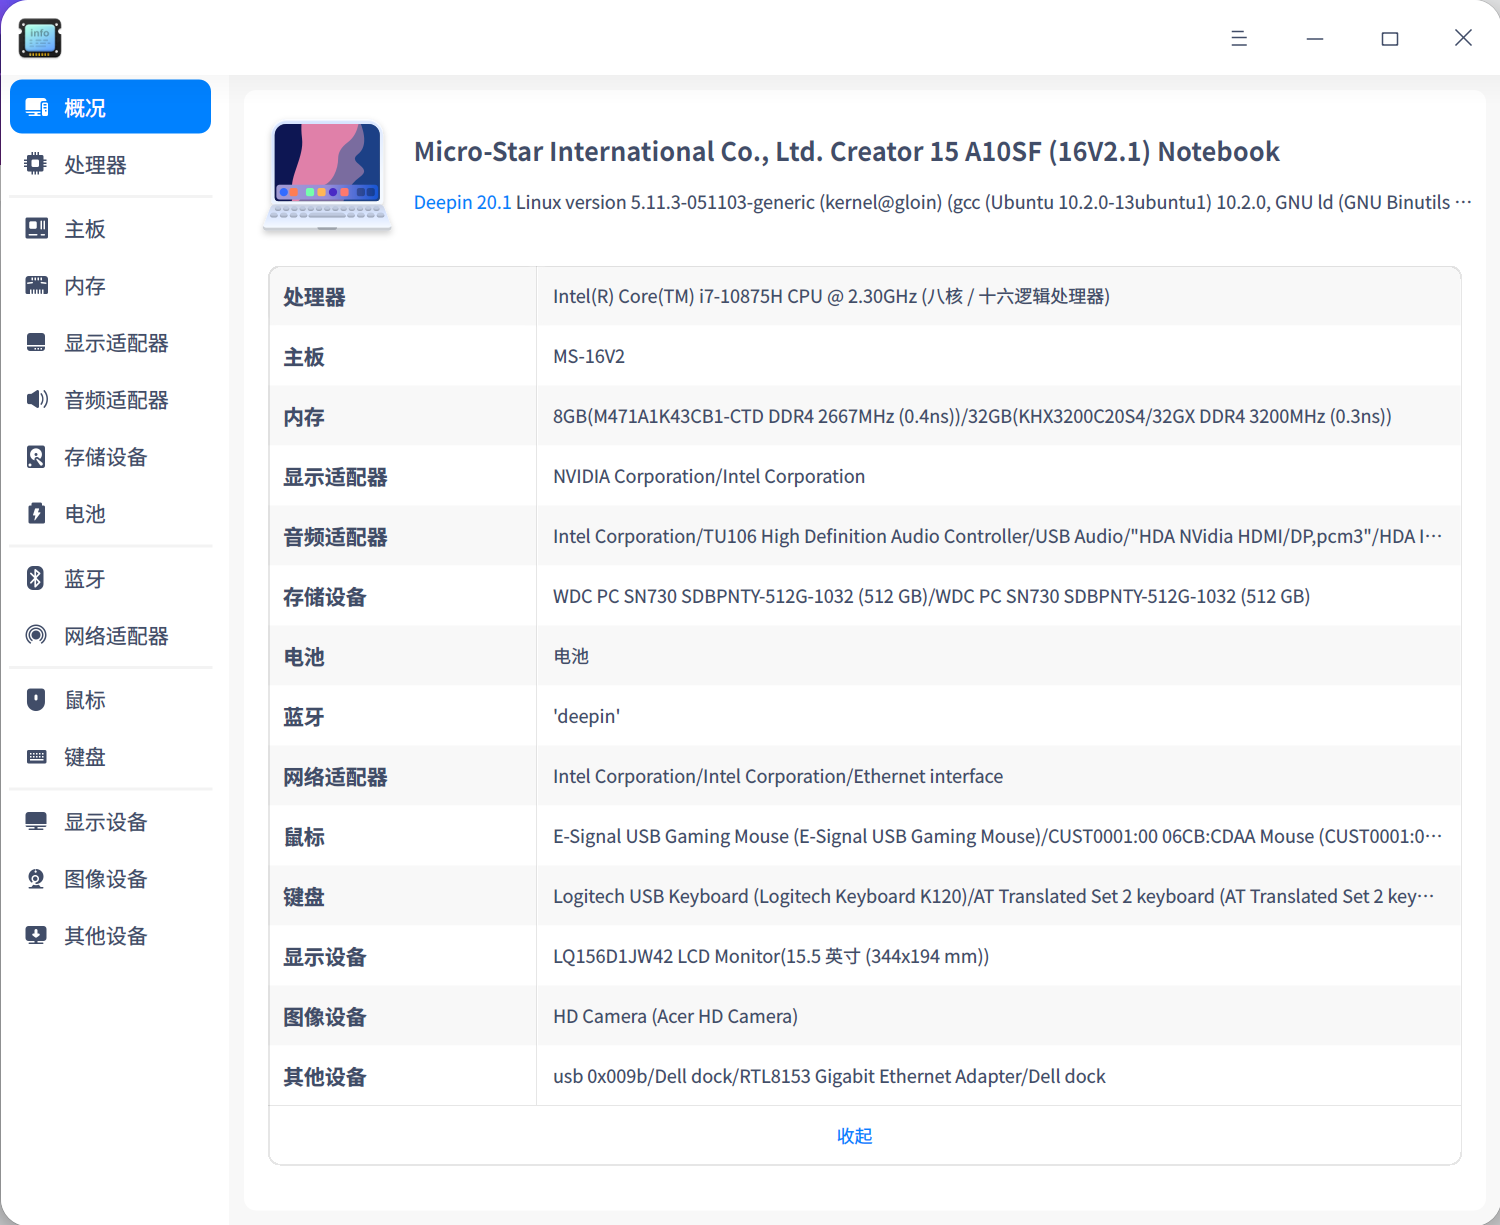Click the 电池 battery icon in sidebar
Screen dimensions: 1500x1225
coord(36,514)
